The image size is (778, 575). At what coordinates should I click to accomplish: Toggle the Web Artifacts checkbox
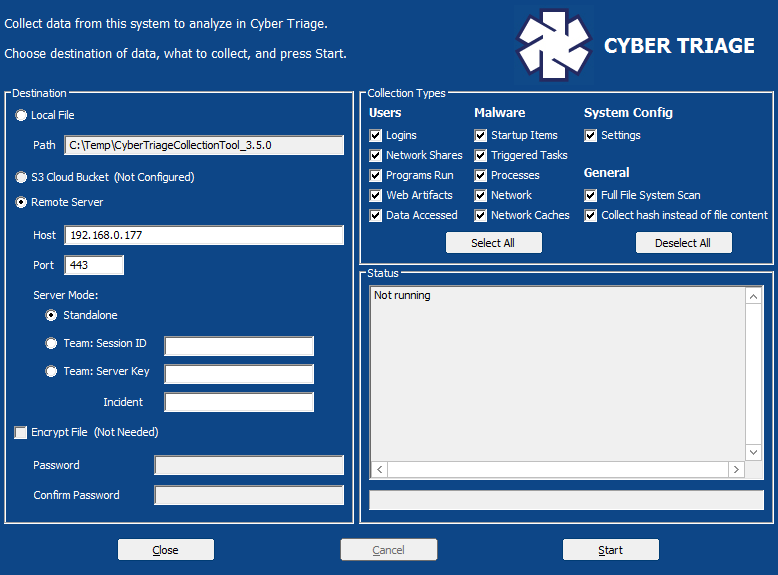pyautogui.click(x=376, y=196)
